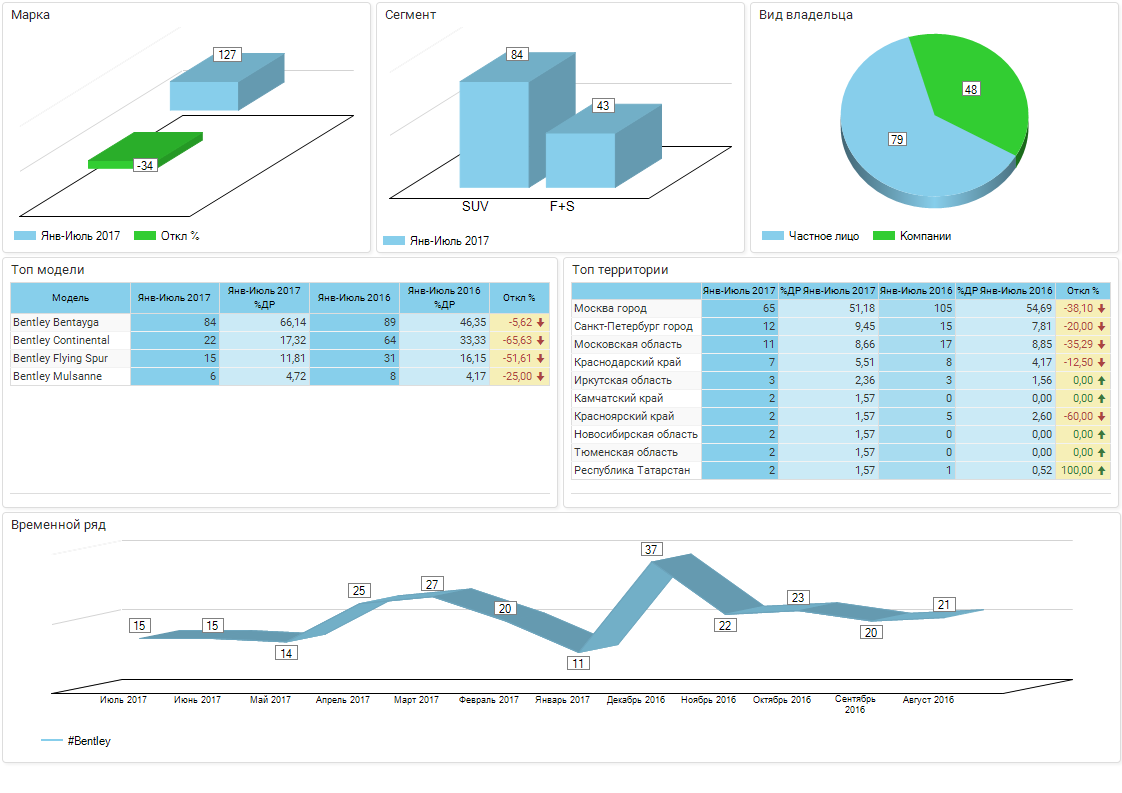Click red down arrow beside -38,10

coord(1101,308)
